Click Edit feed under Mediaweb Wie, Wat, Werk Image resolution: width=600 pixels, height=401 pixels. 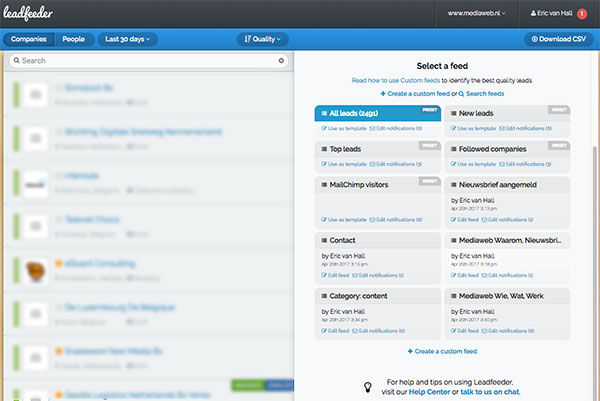[x=465, y=331]
